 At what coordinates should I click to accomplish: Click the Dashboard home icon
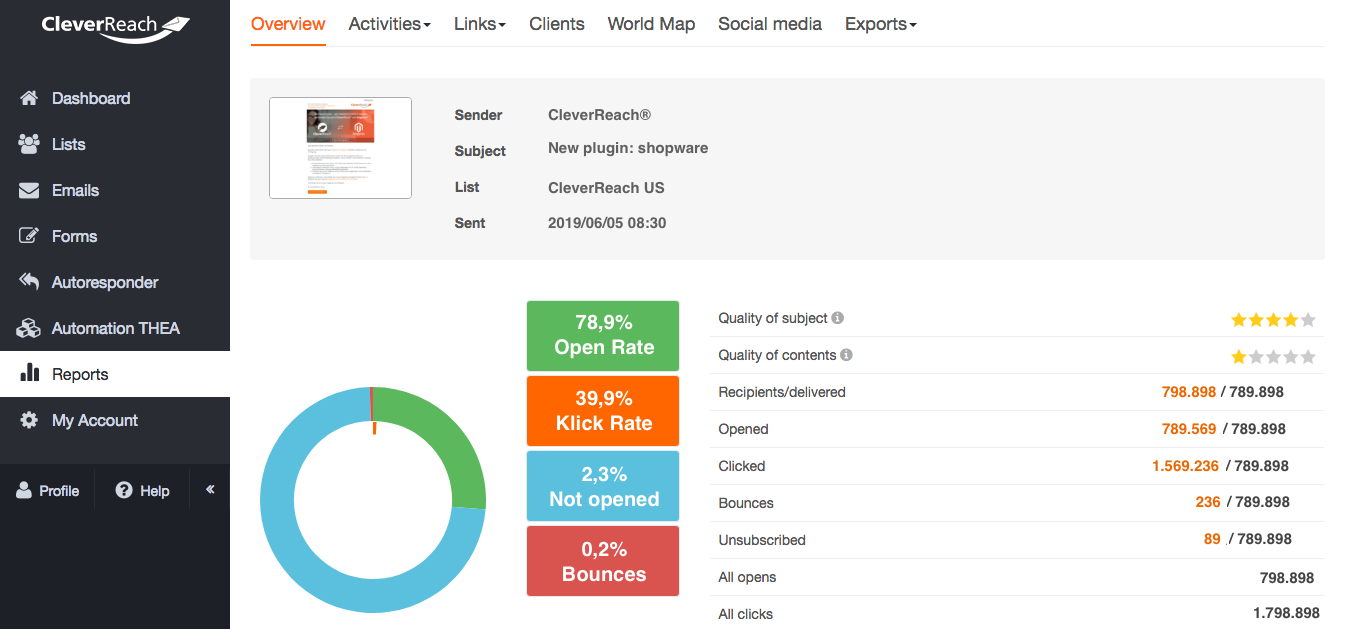pos(29,98)
